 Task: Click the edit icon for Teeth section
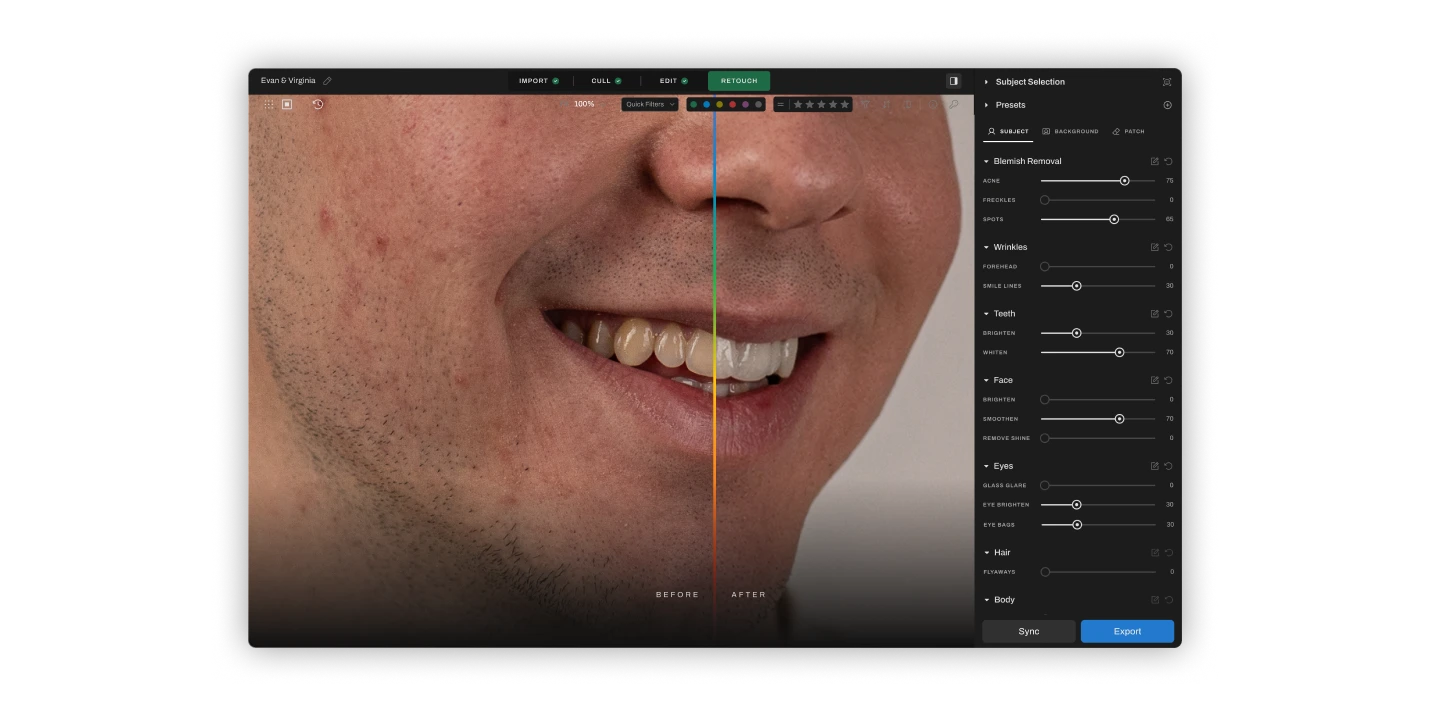(1155, 314)
